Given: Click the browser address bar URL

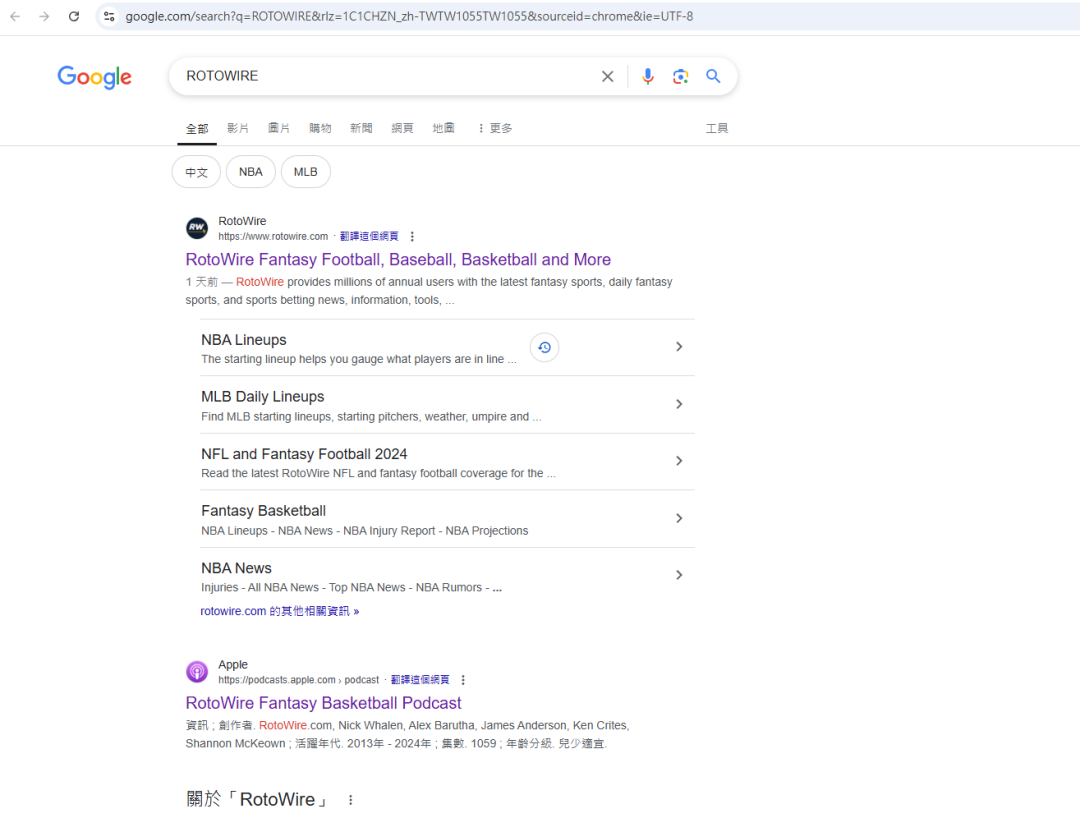Looking at the screenshot, I should coord(409,17).
